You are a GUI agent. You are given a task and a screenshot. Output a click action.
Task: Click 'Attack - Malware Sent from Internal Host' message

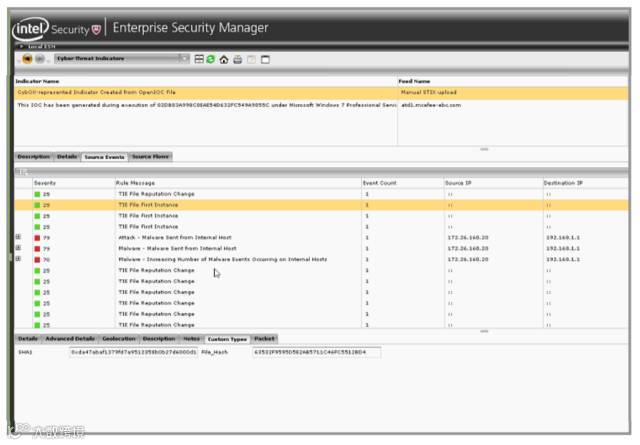pos(175,238)
